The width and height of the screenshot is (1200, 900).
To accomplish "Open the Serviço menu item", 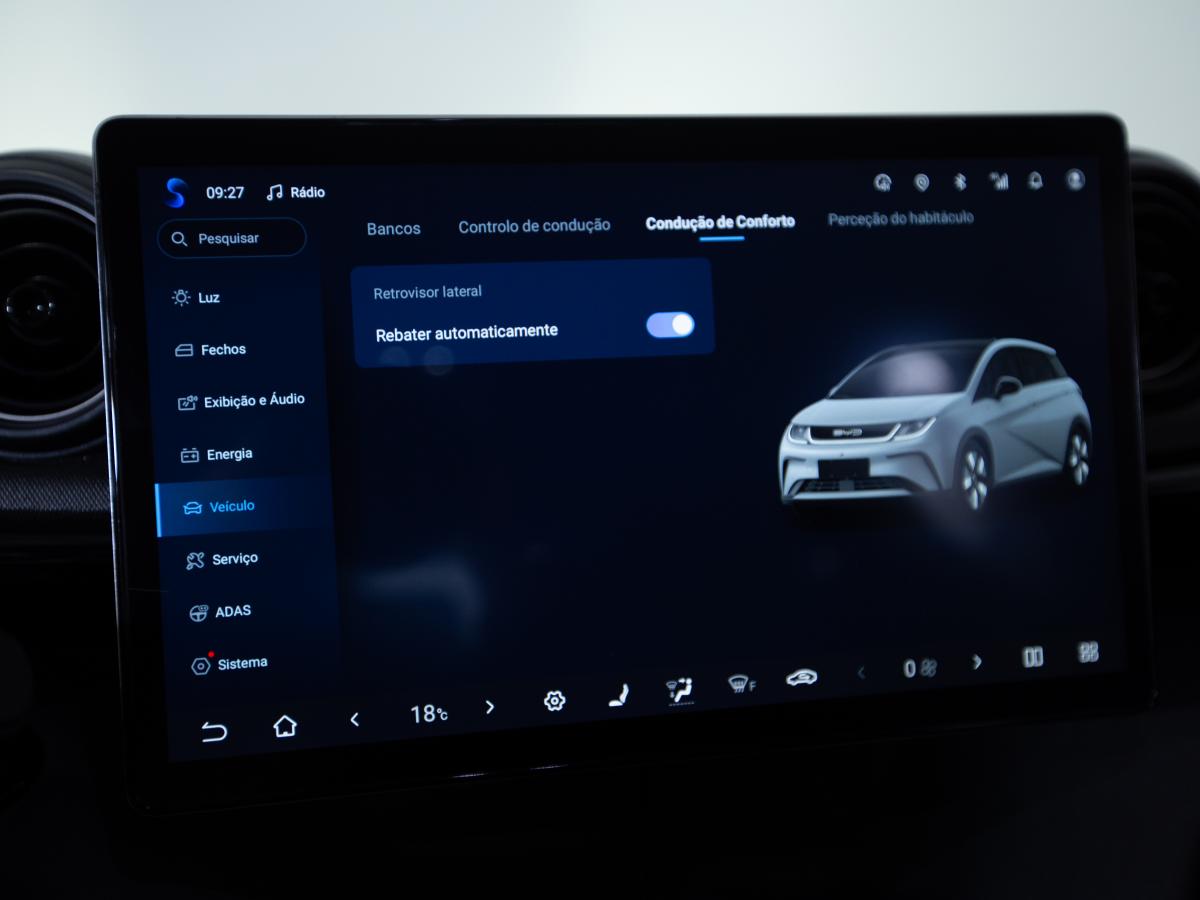I will (222, 560).
